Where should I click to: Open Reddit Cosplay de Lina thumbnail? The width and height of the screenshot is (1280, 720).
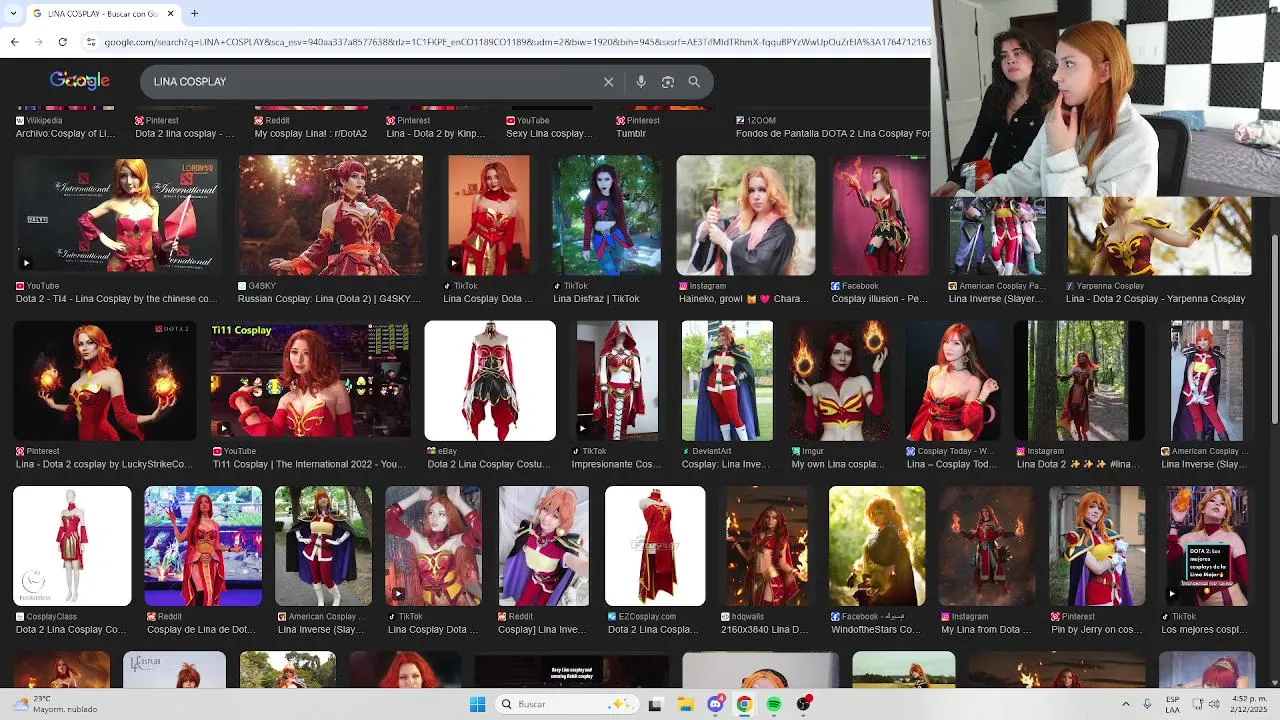tap(203, 546)
